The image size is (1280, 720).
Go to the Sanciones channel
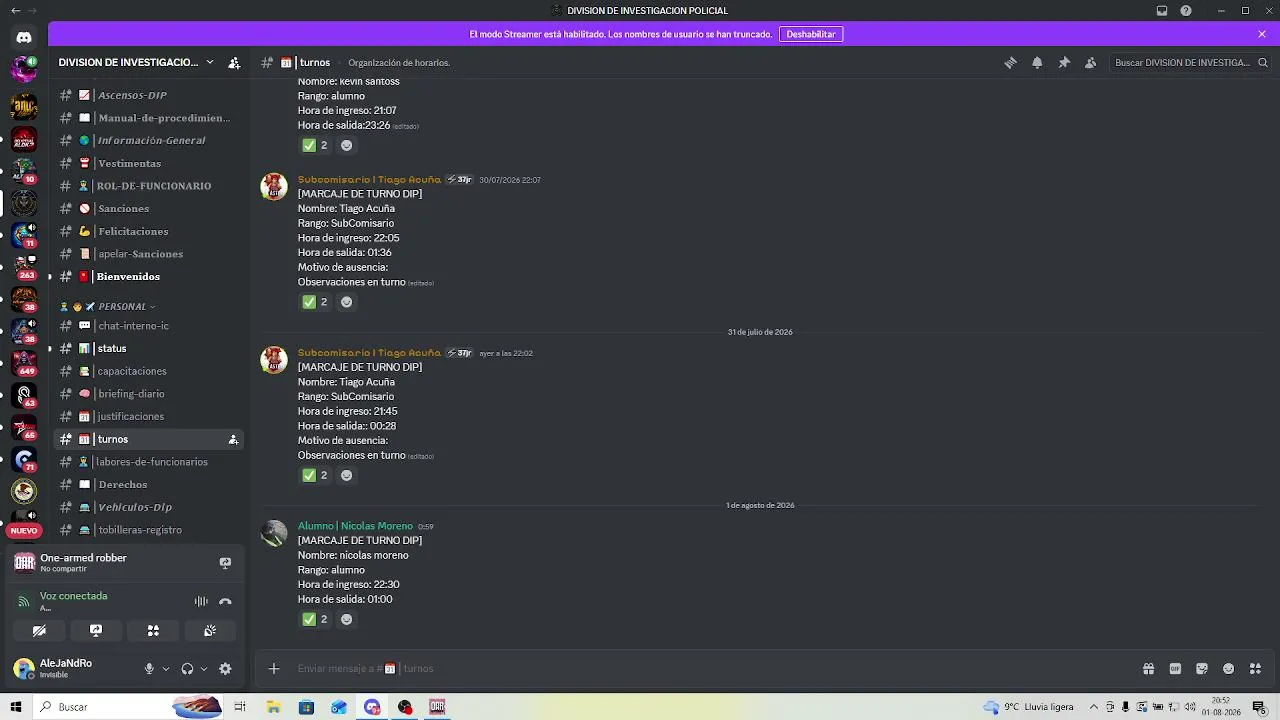[x=148, y=208]
